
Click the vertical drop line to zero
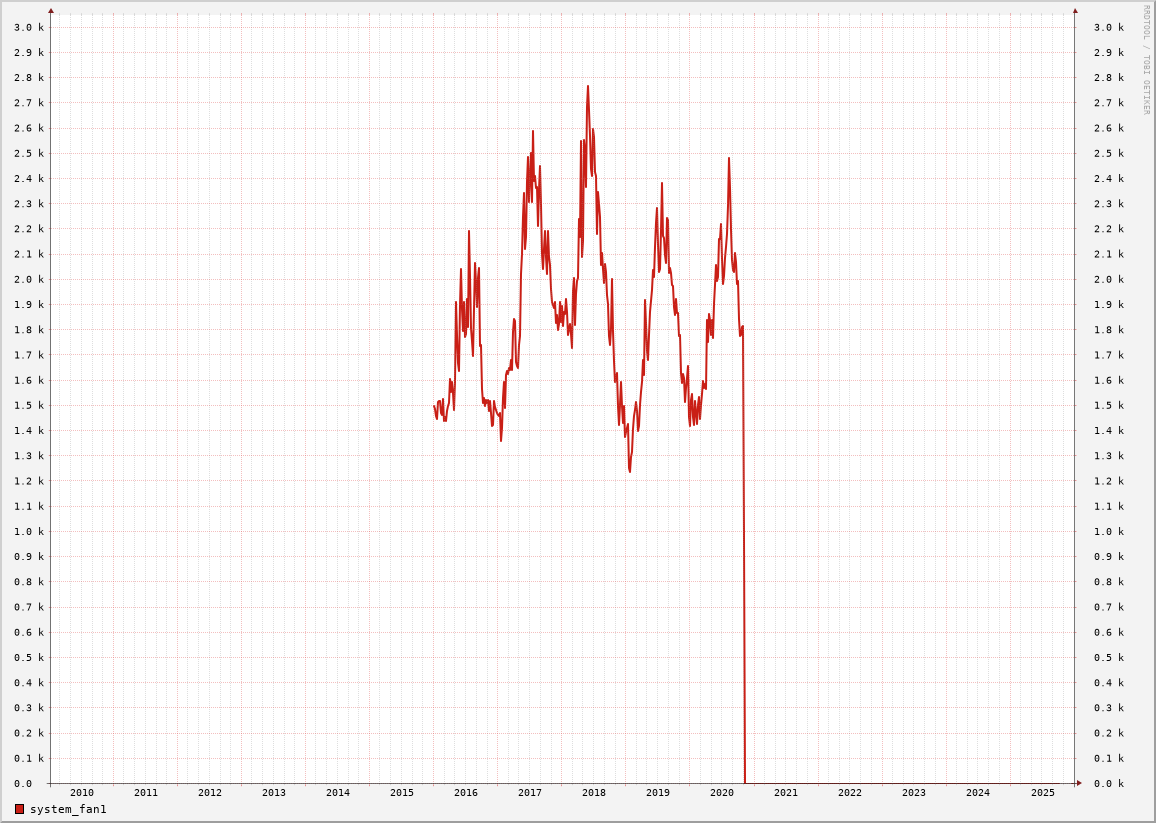point(744,600)
